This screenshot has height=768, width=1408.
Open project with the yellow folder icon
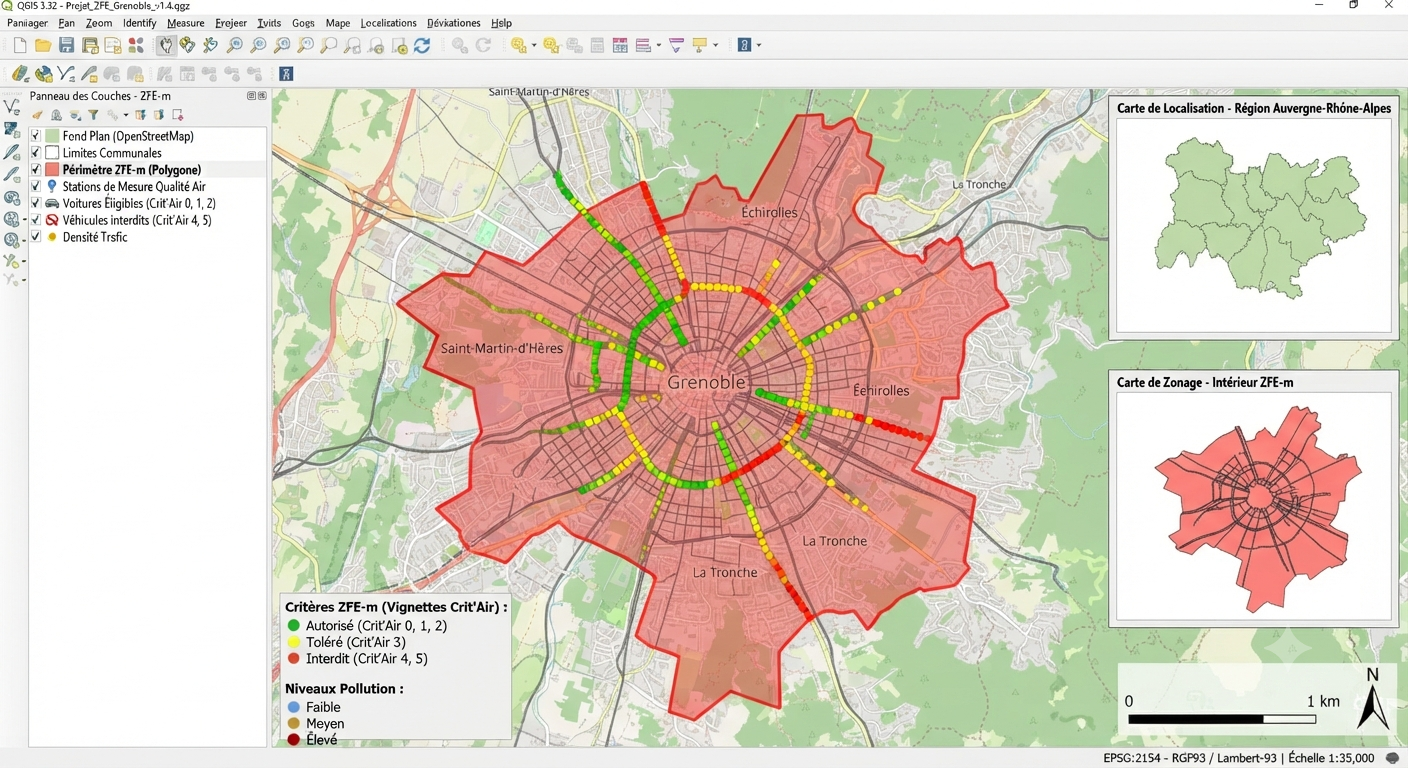(x=43, y=45)
